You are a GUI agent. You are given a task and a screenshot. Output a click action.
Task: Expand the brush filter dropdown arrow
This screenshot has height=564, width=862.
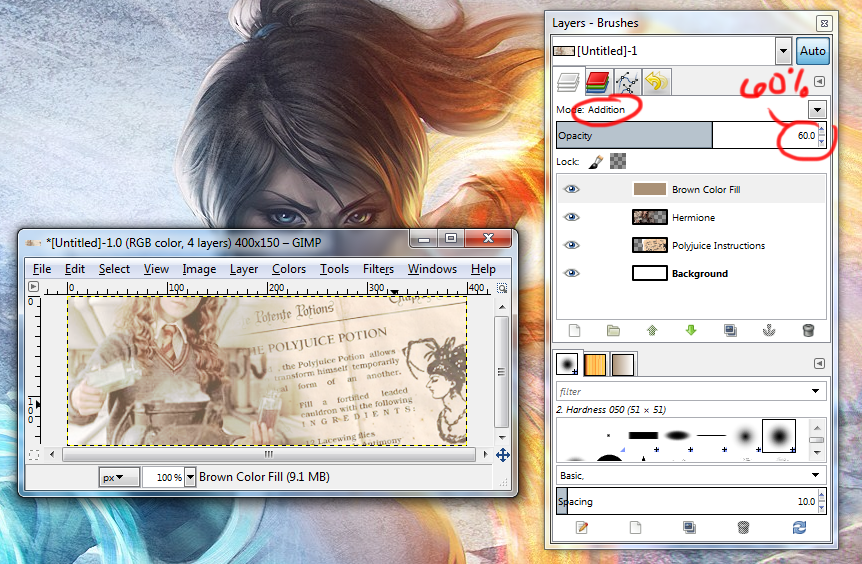point(815,391)
